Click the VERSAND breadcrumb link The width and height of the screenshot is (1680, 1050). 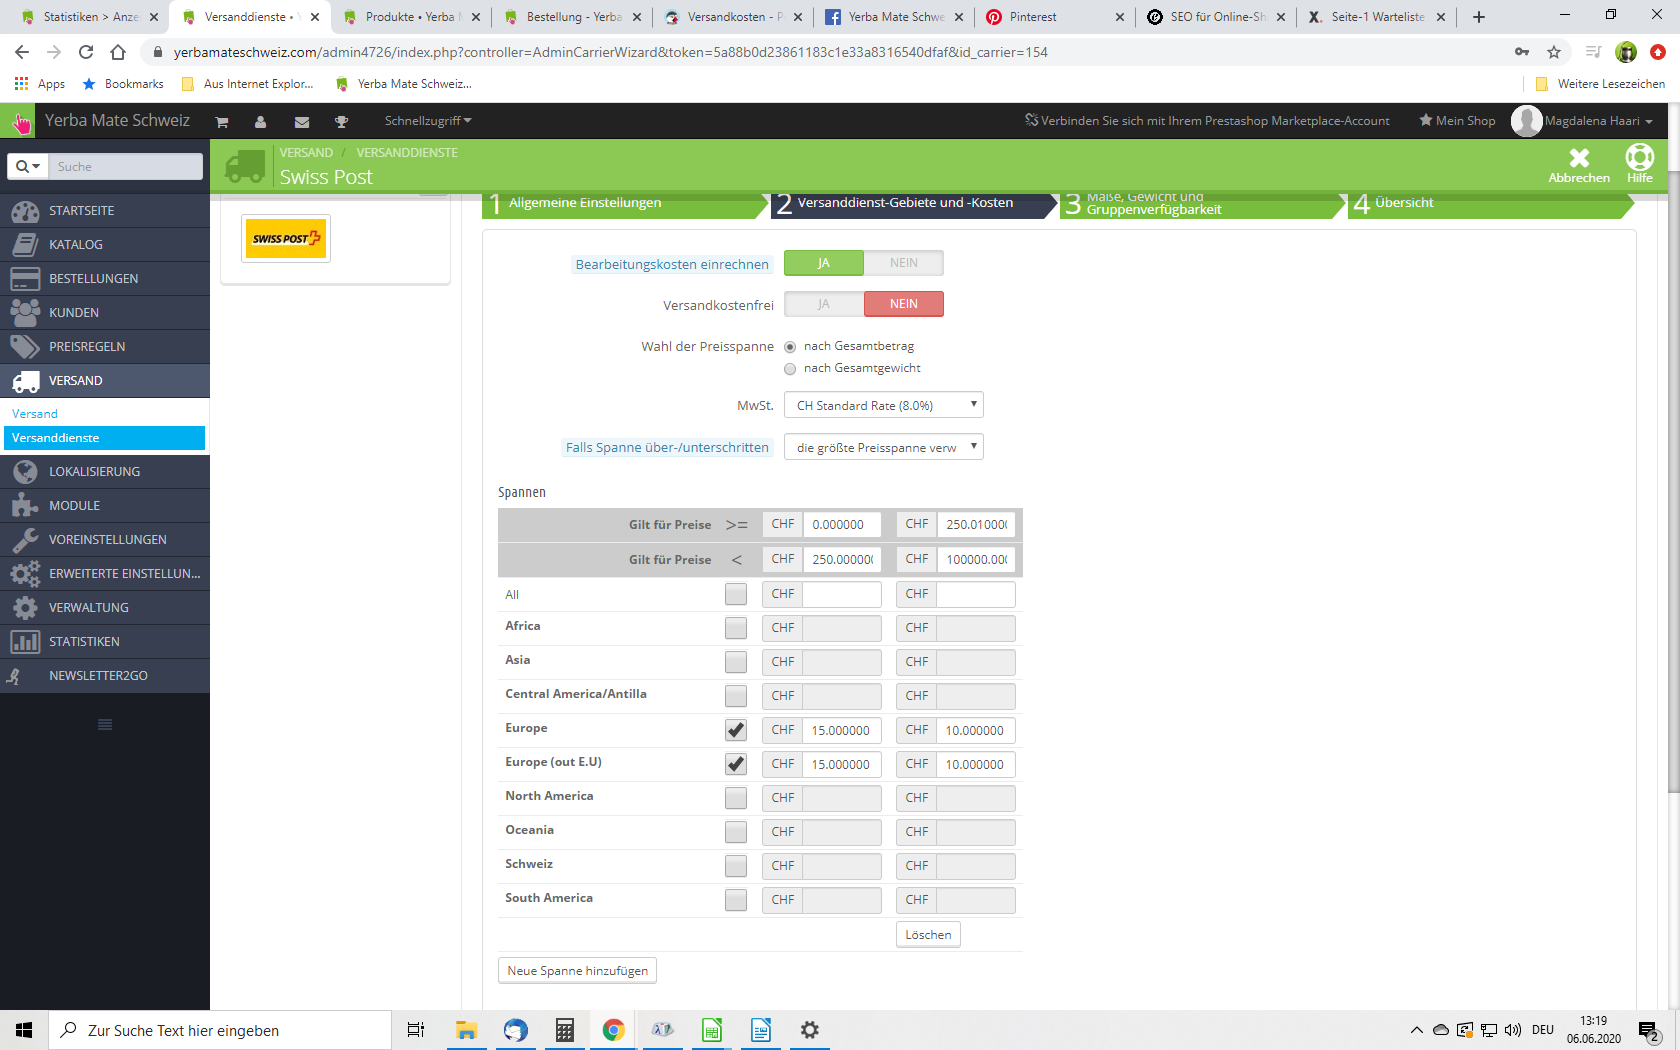coord(306,153)
